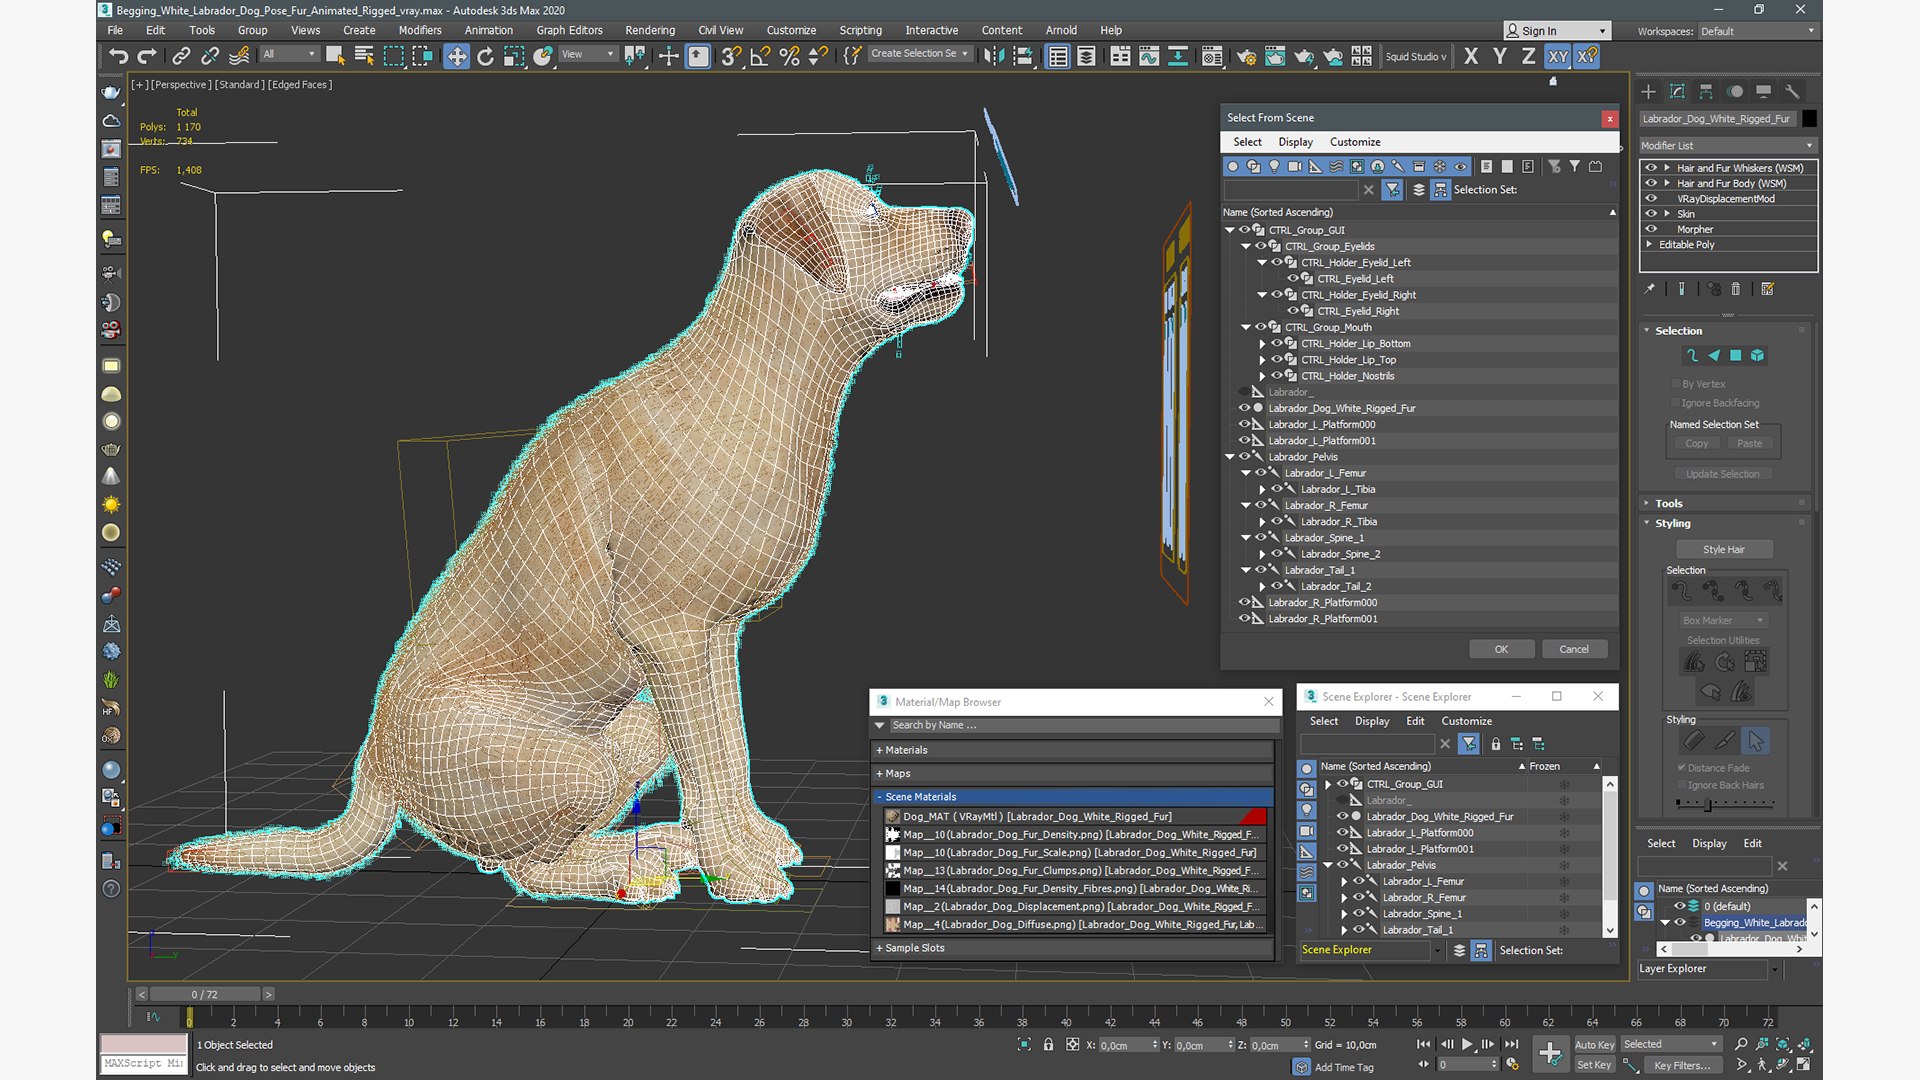The height and width of the screenshot is (1080, 1920).
Task: Expand the Materials group in Material/Map Browser
Action: tap(1073, 750)
